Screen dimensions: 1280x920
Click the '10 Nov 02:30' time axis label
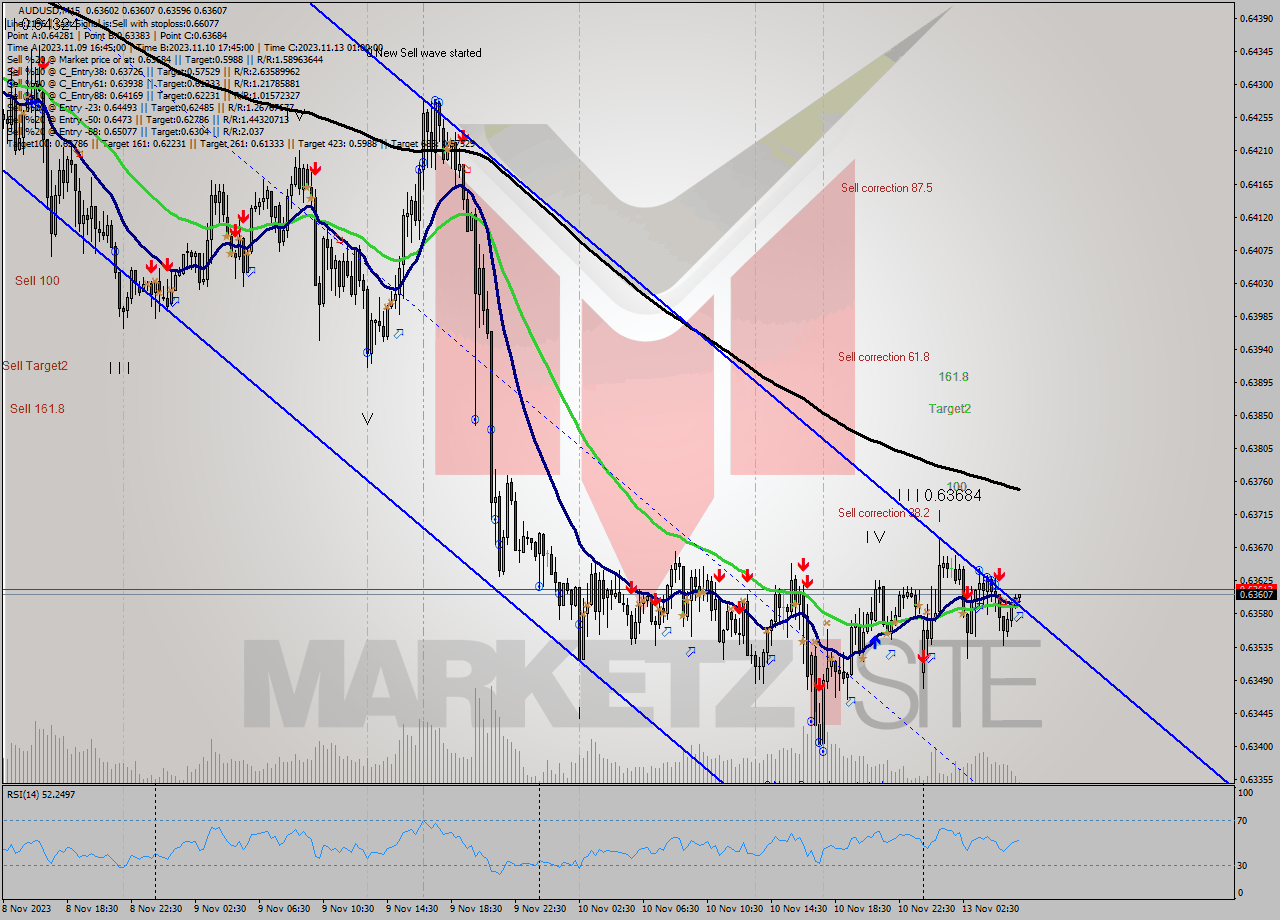tap(605, 909)
